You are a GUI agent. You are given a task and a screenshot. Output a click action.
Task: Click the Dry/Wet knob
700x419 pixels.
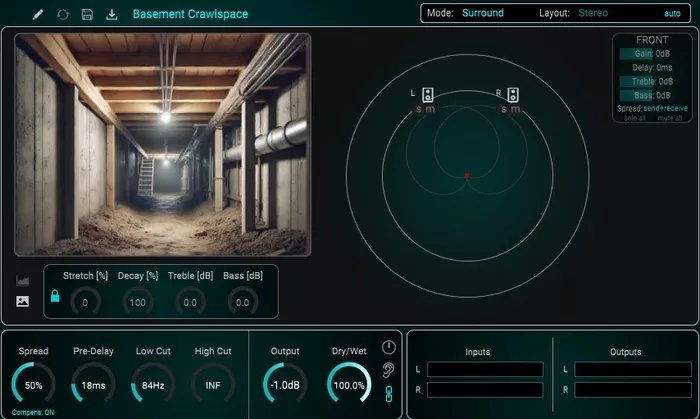pyautogui.click(x=349, y=385)
